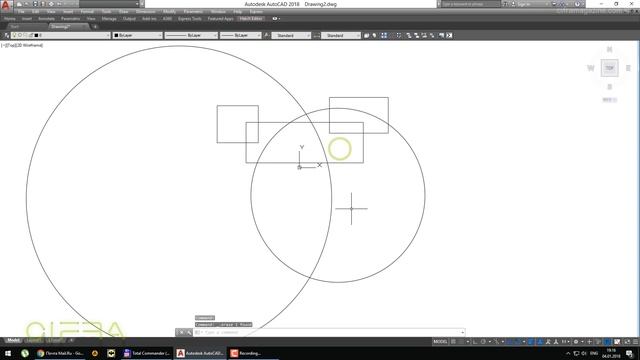Viewport: 640px width, 360px height.
Task: Click the ByLayer color swatch square
Action: coord(116,36)
